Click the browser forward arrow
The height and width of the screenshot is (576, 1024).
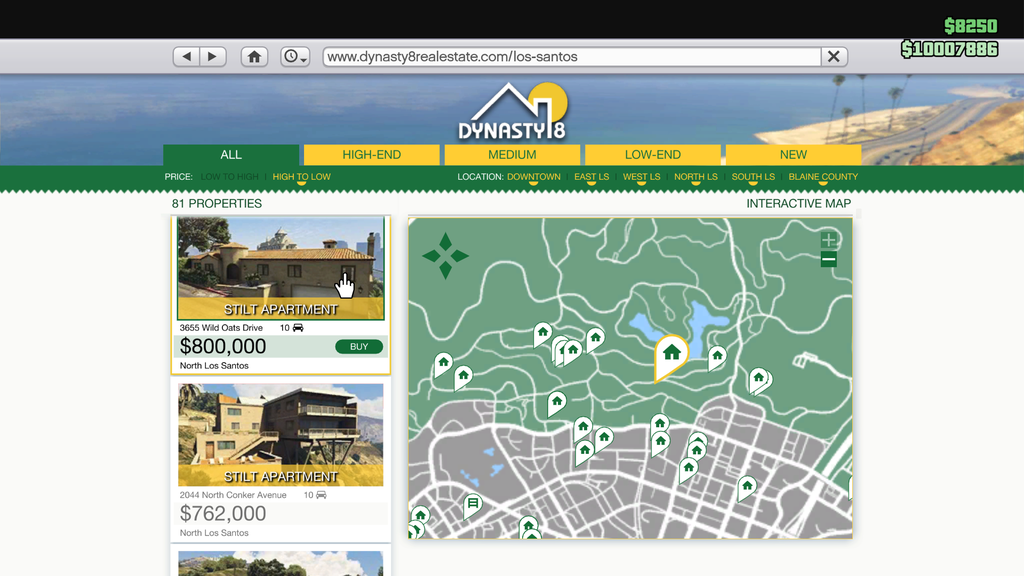tap(212, 57)
